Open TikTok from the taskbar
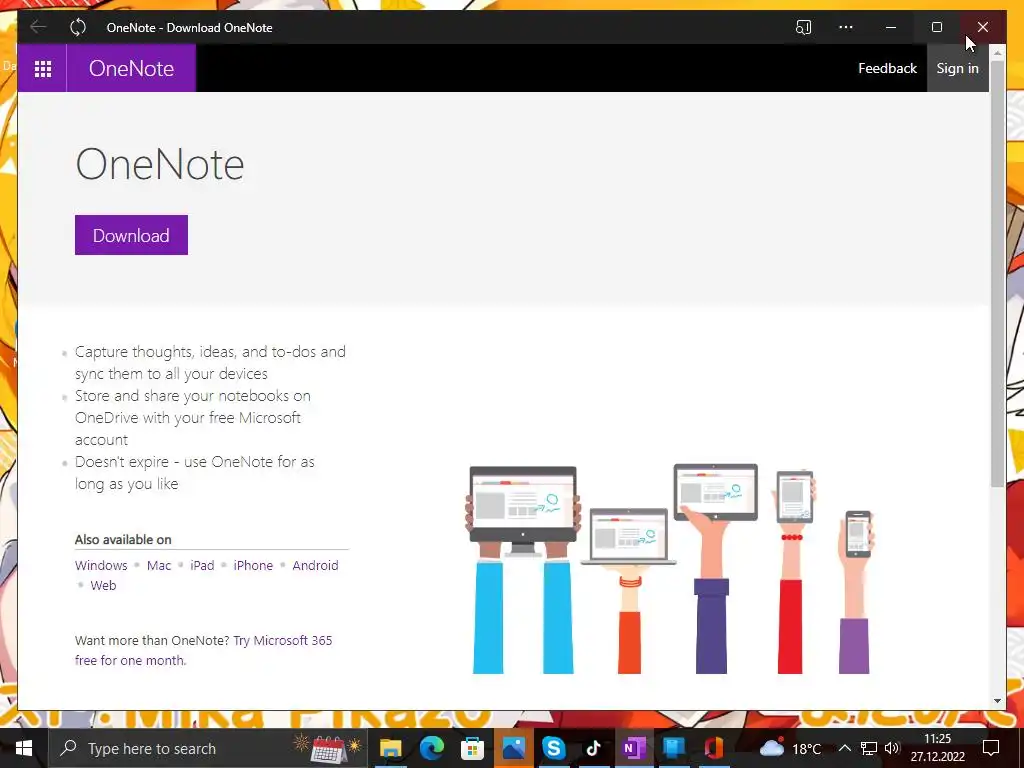The height and width of the screenshot is (768, 1024). point(594,748)
